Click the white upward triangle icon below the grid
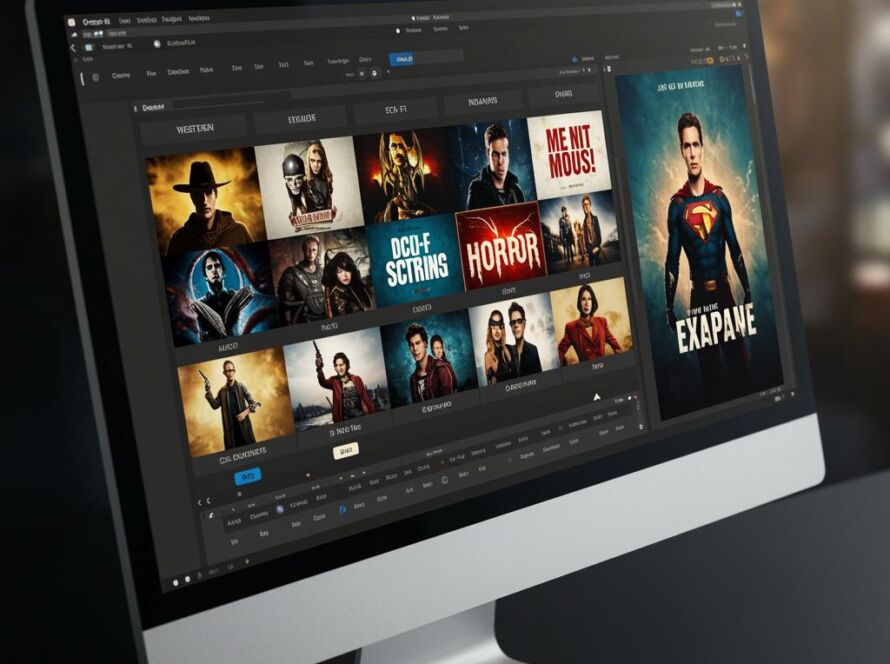This screenshot has width=890, height=664. click(597, 397)
